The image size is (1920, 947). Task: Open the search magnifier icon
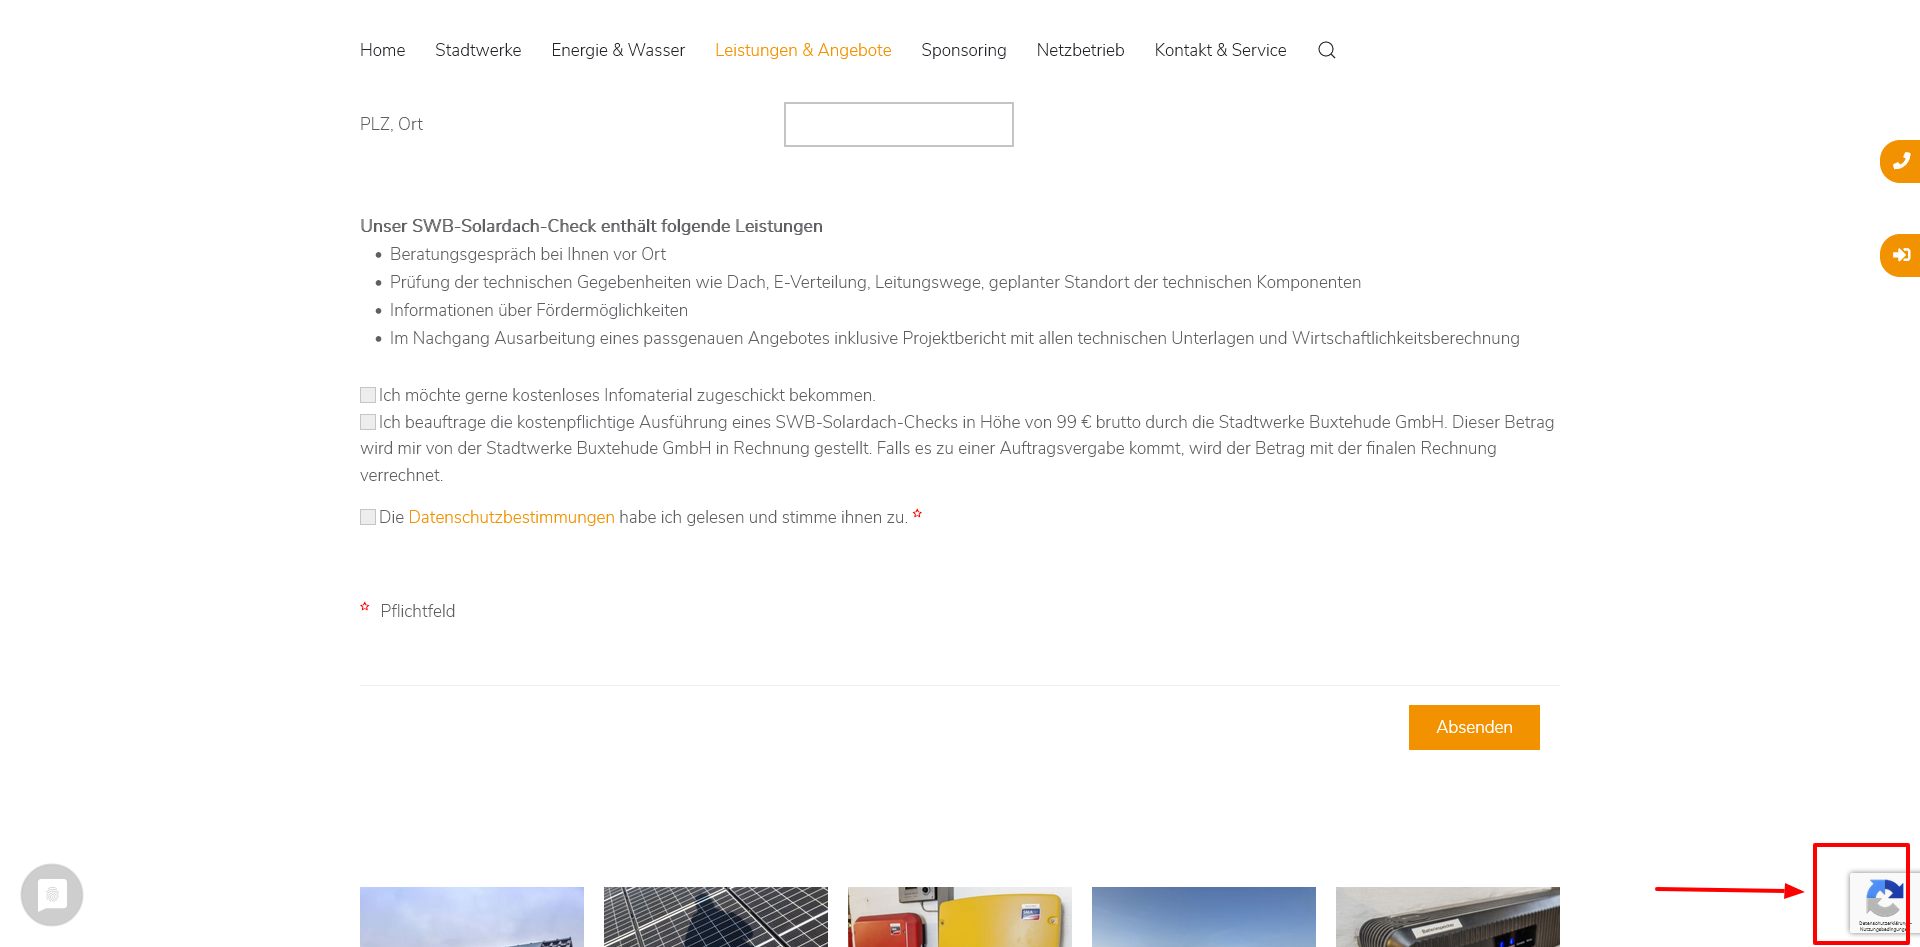[x=1327, y=50]
